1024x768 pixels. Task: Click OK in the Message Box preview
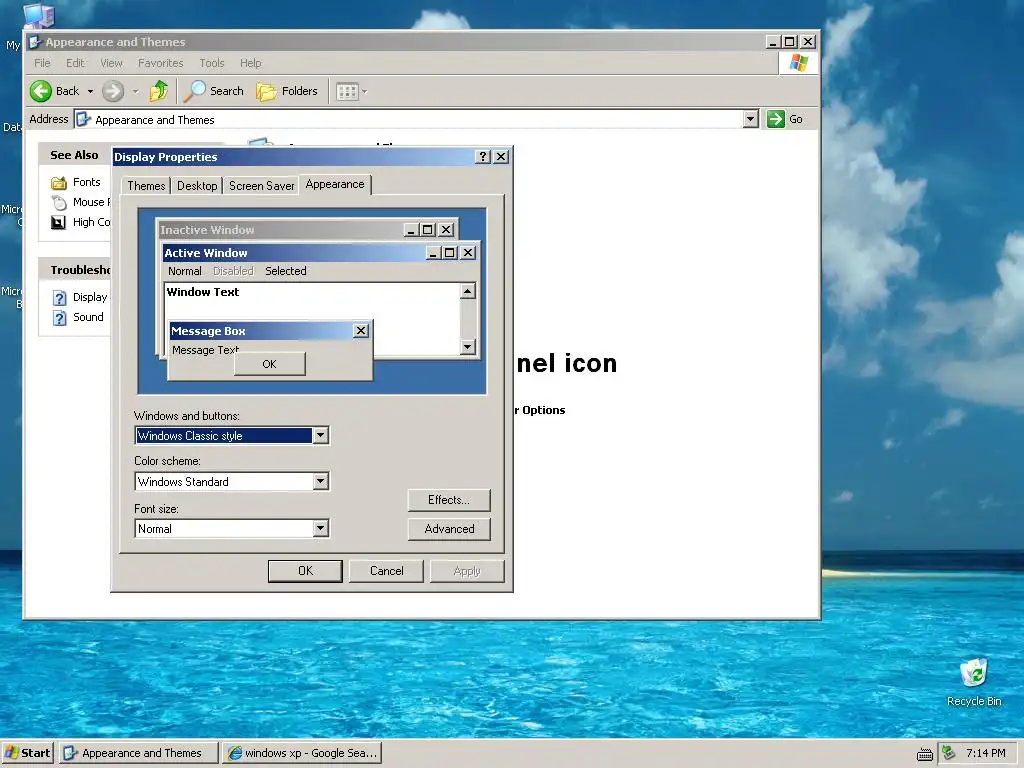[x=269, y=364]
